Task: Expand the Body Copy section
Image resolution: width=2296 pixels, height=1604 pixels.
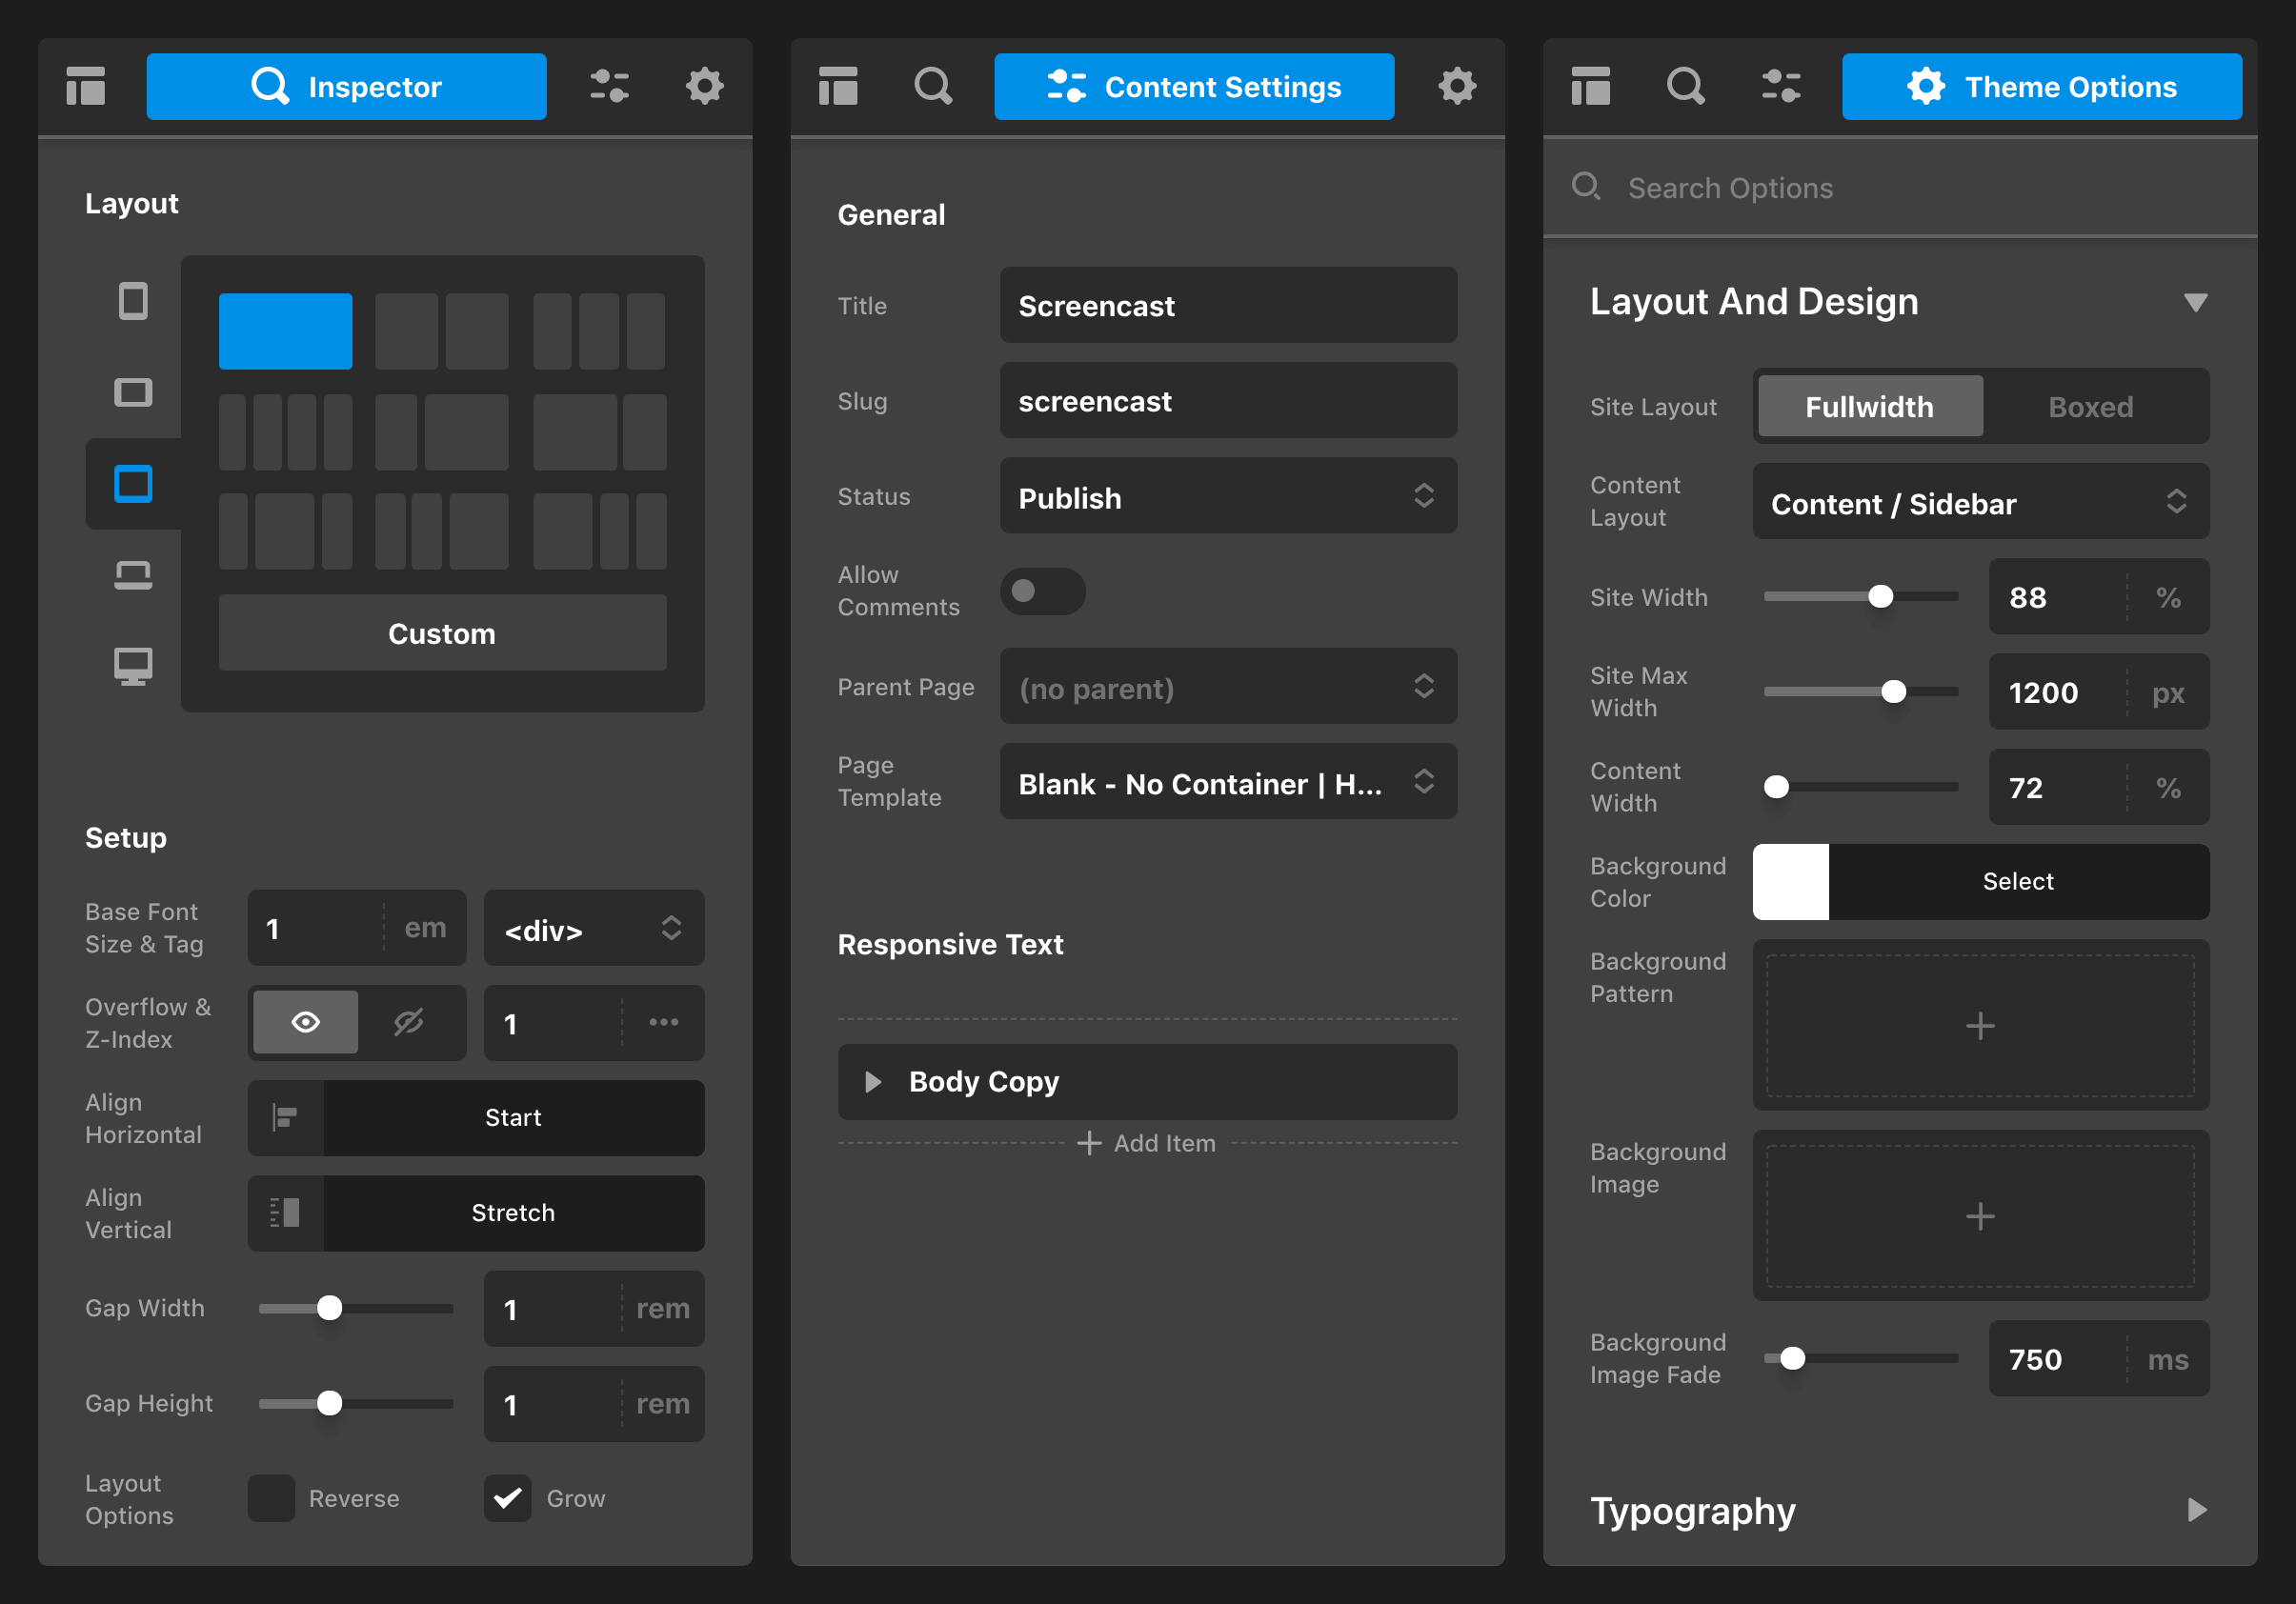Action: click(x=872, y=1081)
